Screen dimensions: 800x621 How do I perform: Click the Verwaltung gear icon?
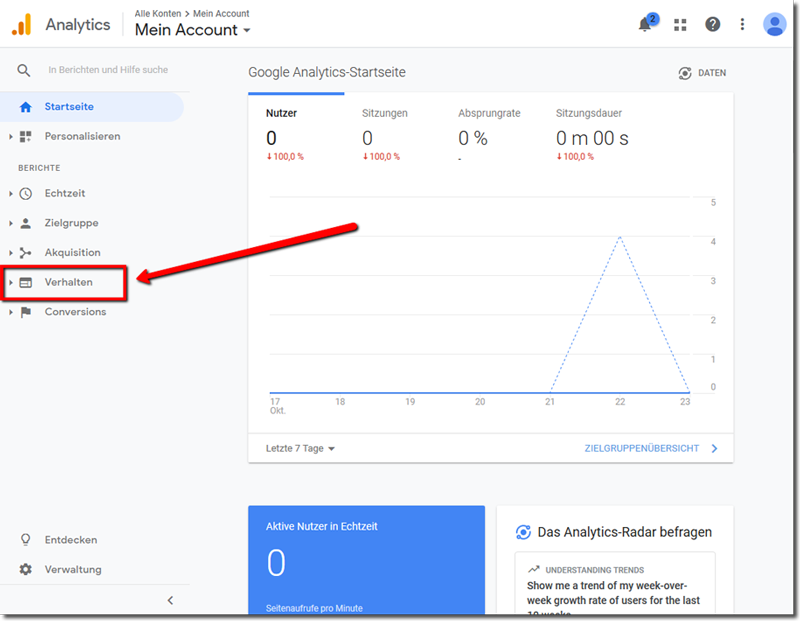click(x=26, y=569)
